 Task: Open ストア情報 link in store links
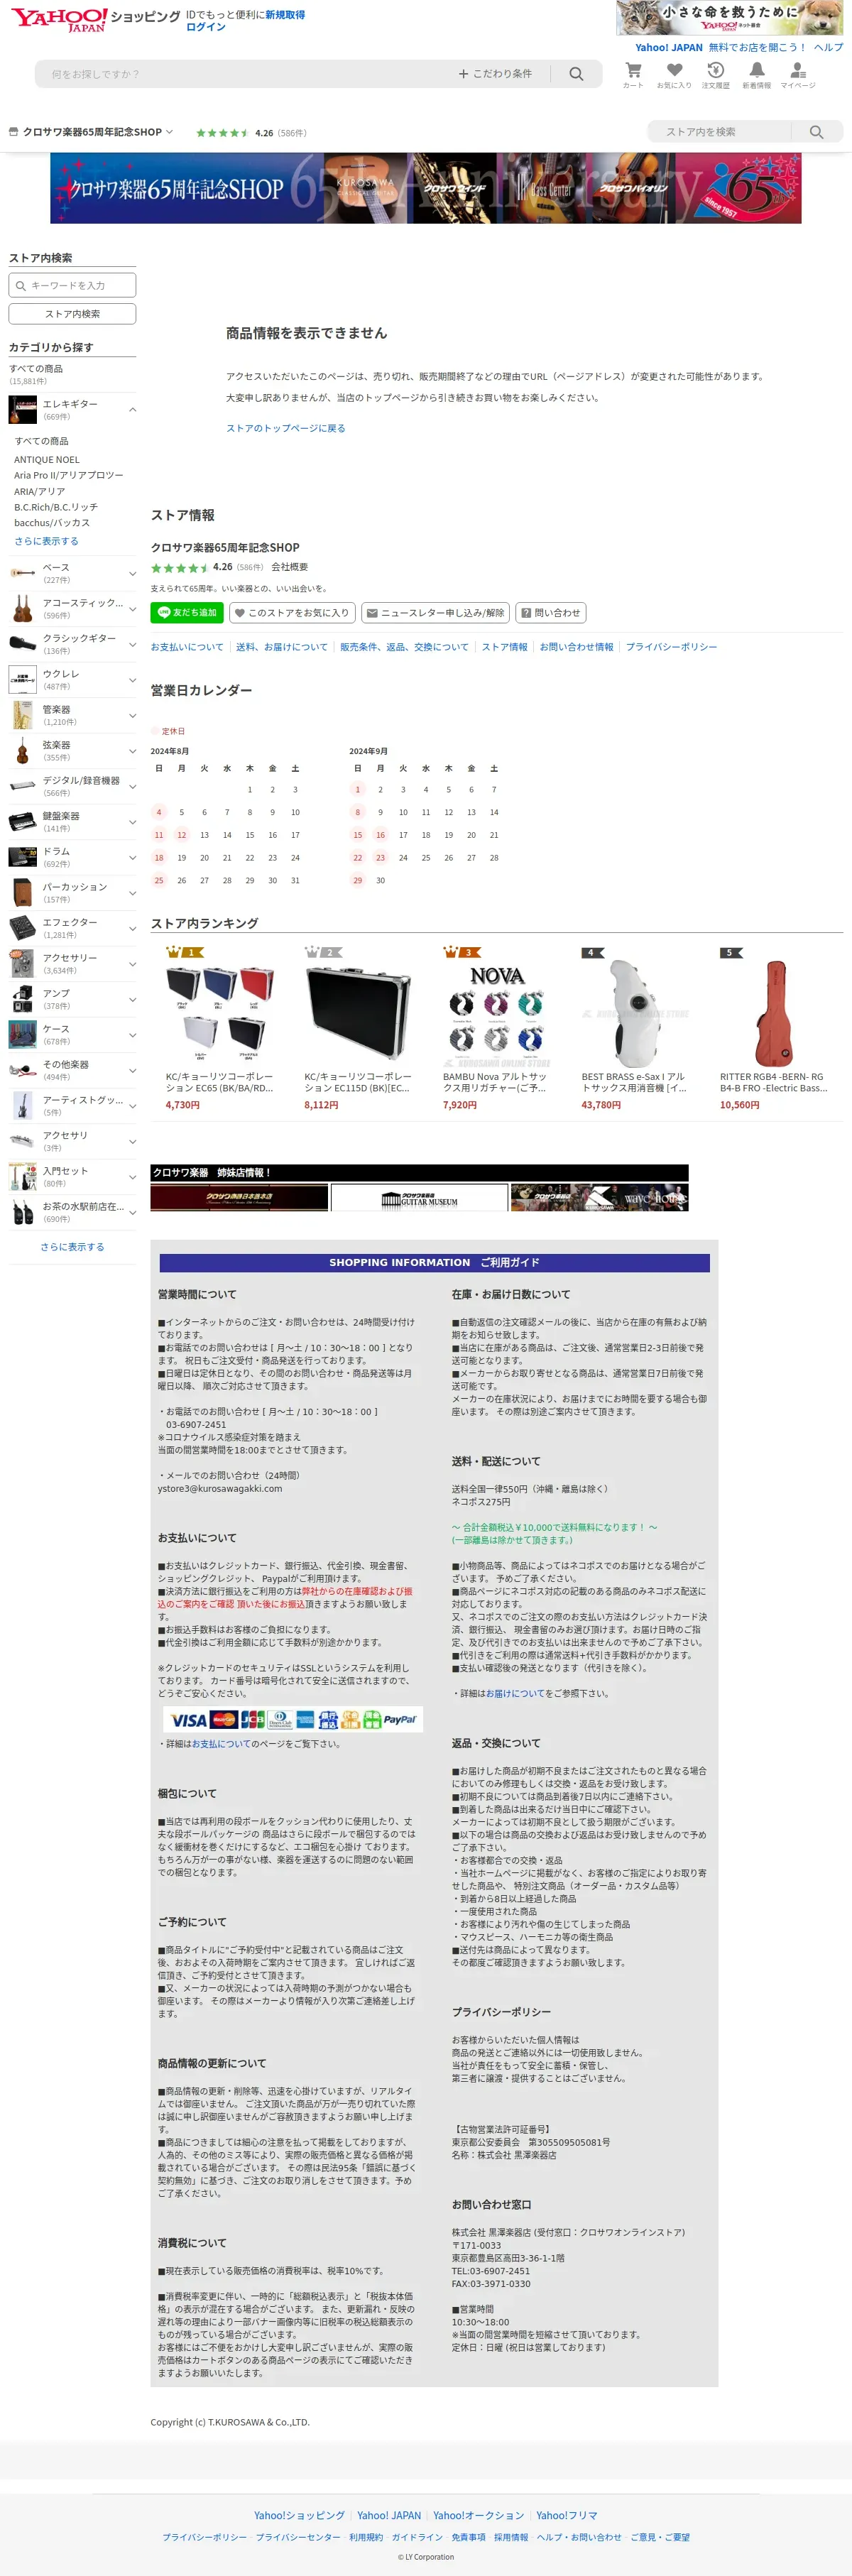(x=504, y=647)
